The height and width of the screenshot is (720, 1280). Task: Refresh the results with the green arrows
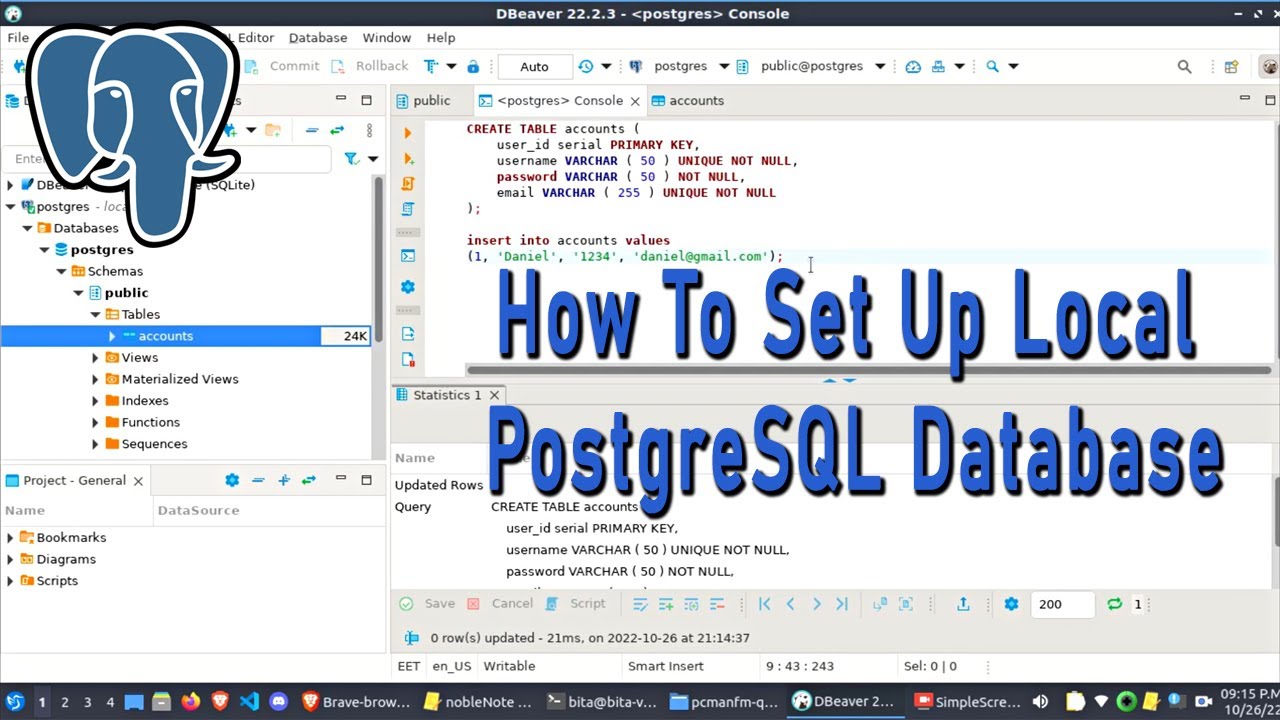(x=1114, y=604)
